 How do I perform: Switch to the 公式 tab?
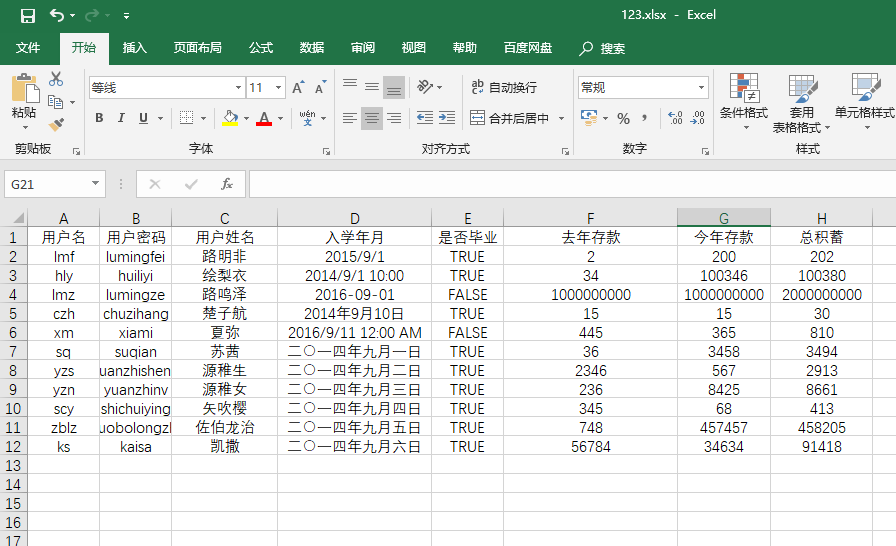[261, 48]
